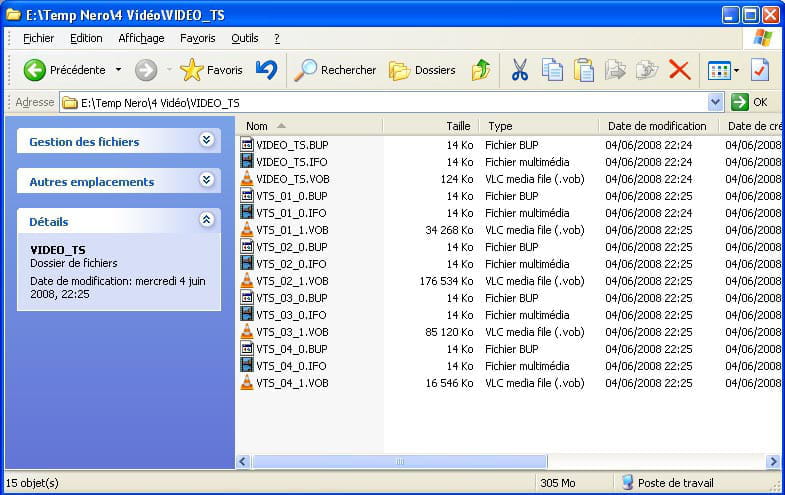Click the 85 120 Ko size cell

click(449, 332)
